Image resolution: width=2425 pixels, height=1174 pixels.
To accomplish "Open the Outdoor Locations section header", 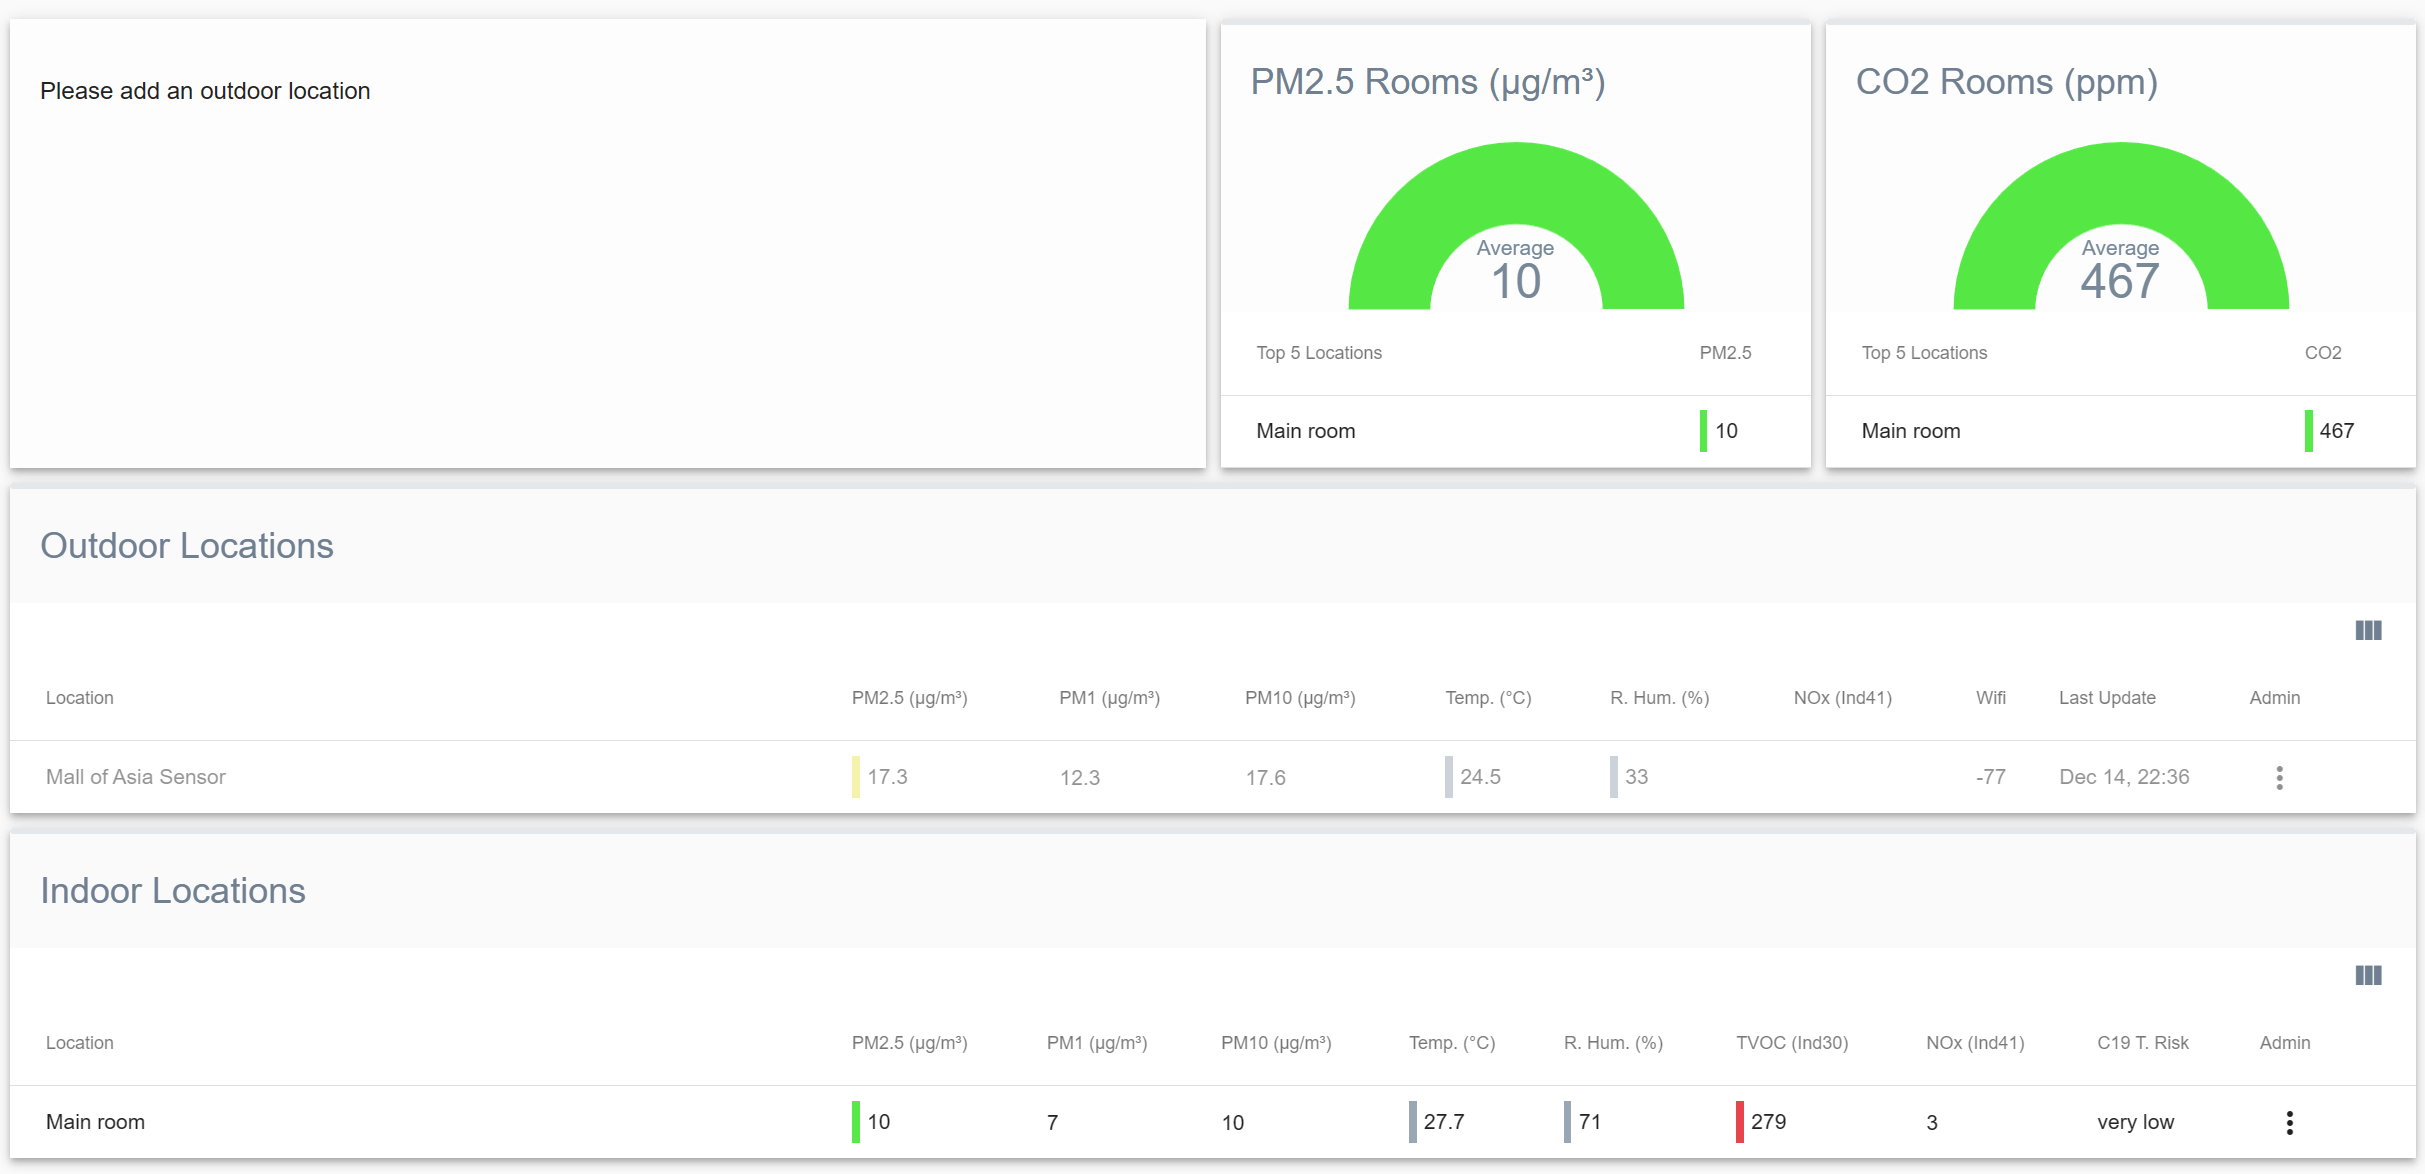I will tap(188, 545).
